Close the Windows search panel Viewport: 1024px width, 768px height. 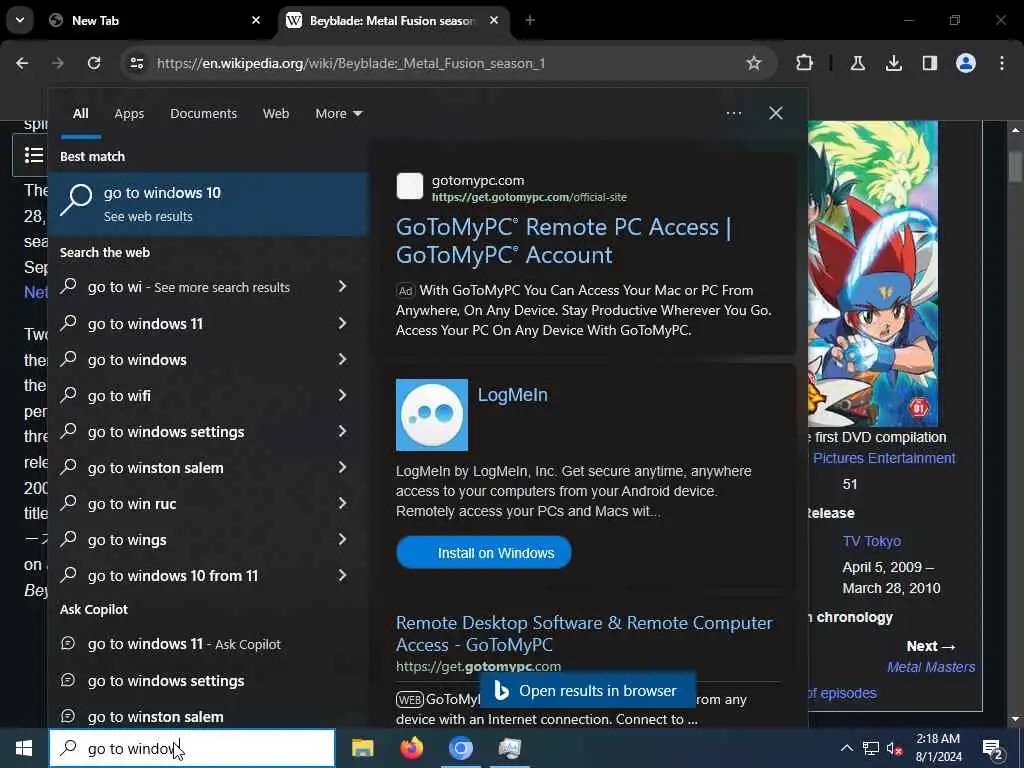coord(775,114)
